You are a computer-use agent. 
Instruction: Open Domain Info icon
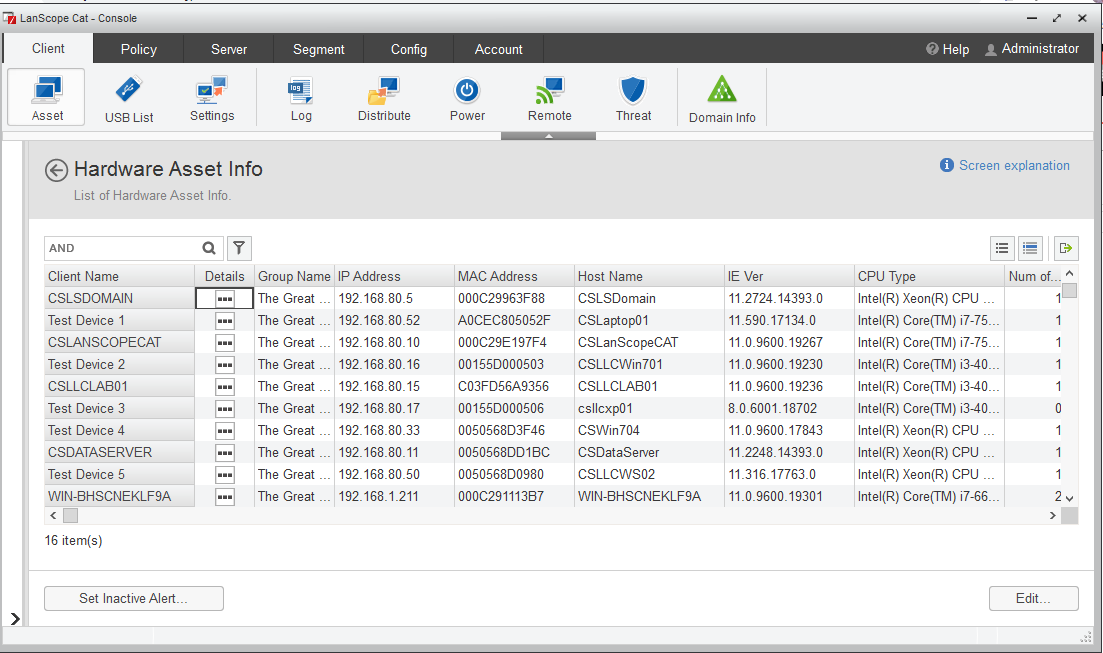(x=722, y=98)
